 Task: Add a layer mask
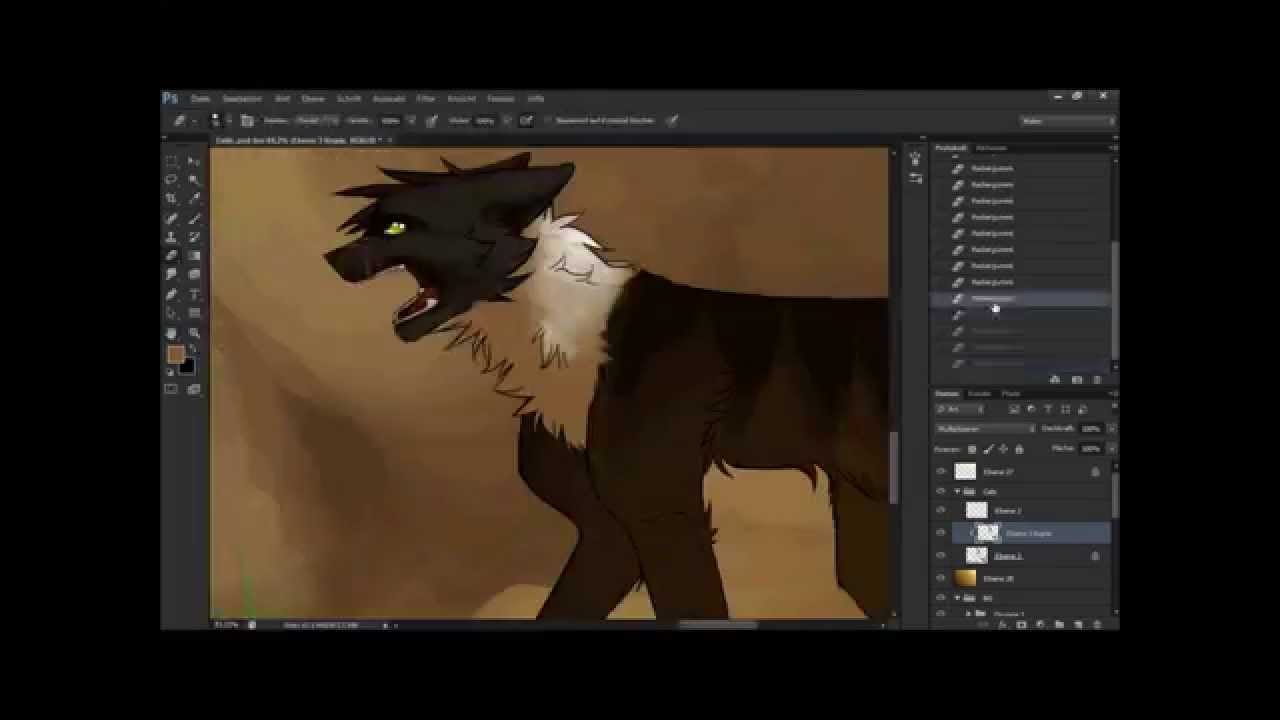pyautogui.click(x=1021, y=624)
